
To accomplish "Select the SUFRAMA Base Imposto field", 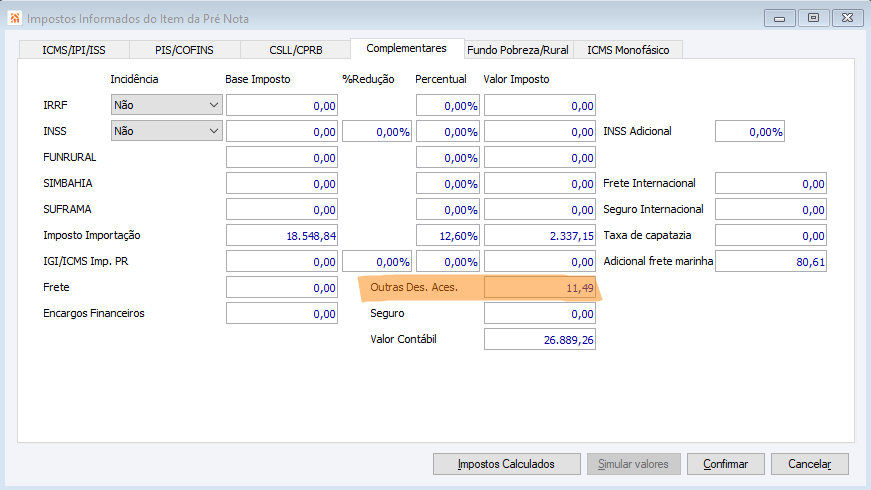I will click(282, 210).
